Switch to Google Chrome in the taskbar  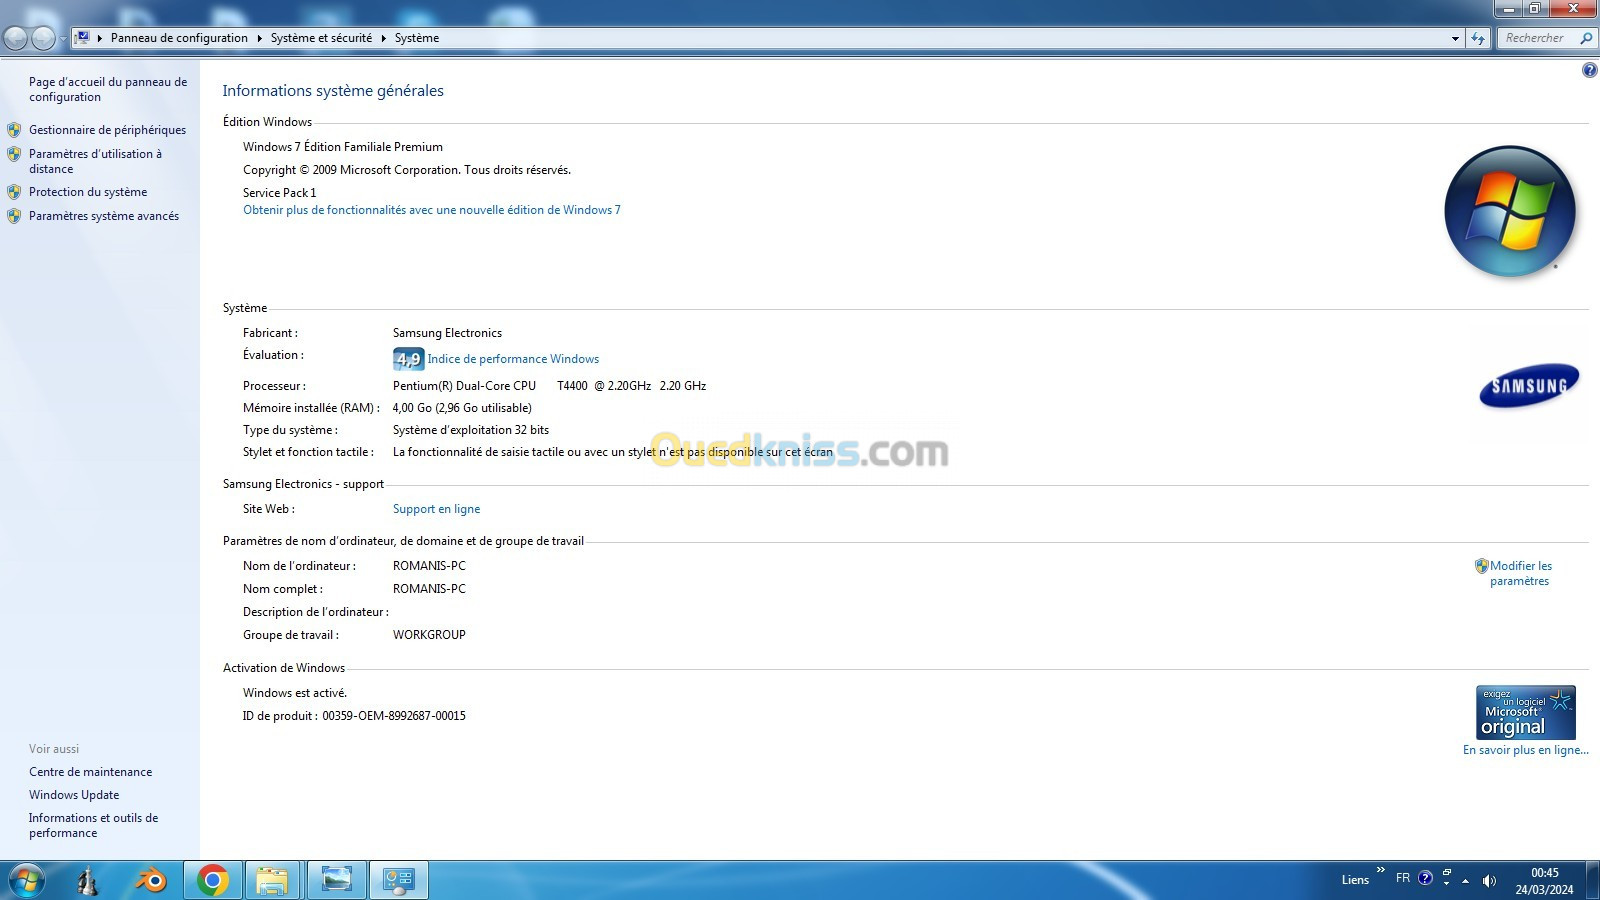pos(212,881)
